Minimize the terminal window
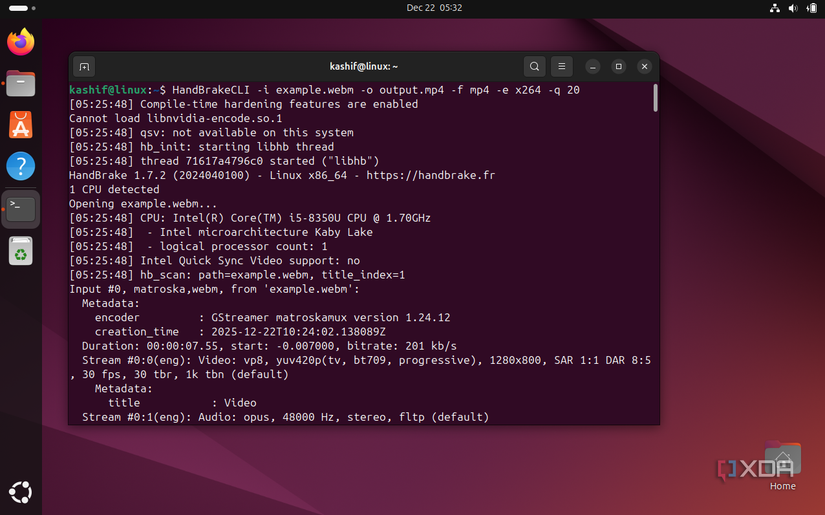The width and height of the screenshot is (825, 515). 592,67
